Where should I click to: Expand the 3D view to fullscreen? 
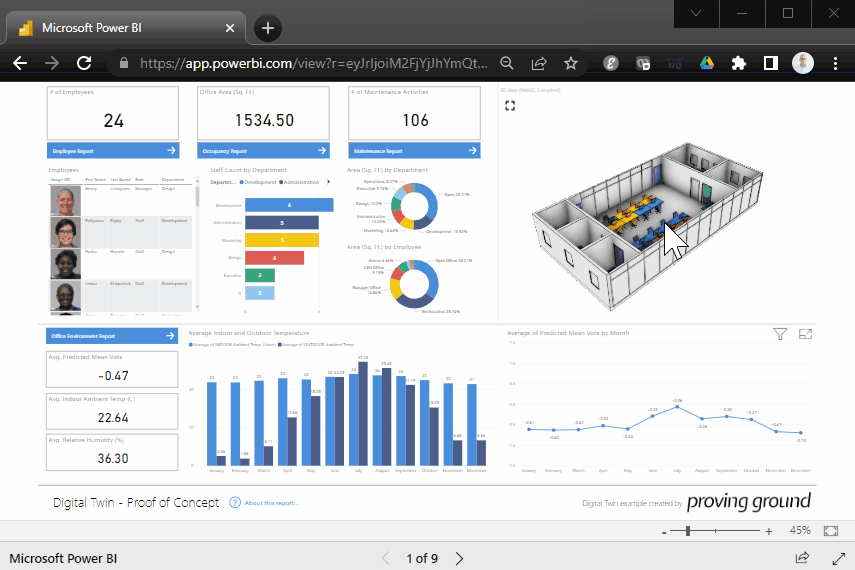pos(510,106)
